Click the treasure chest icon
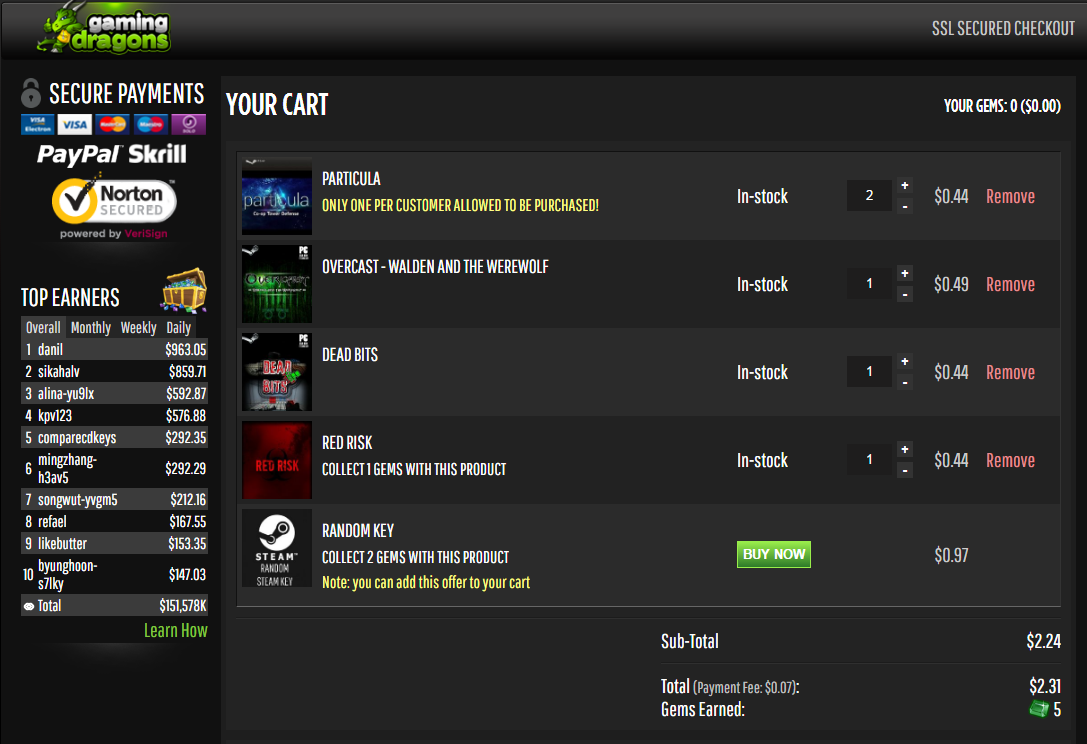The image size is (1087, 744). (x=184, y=289)
